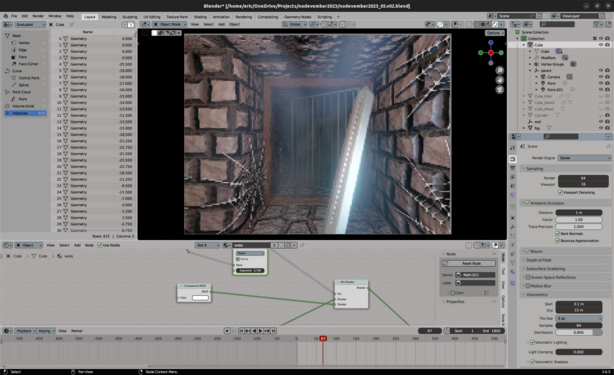Click the Reset Node button

pyautogui.click(x=469, y=263)
